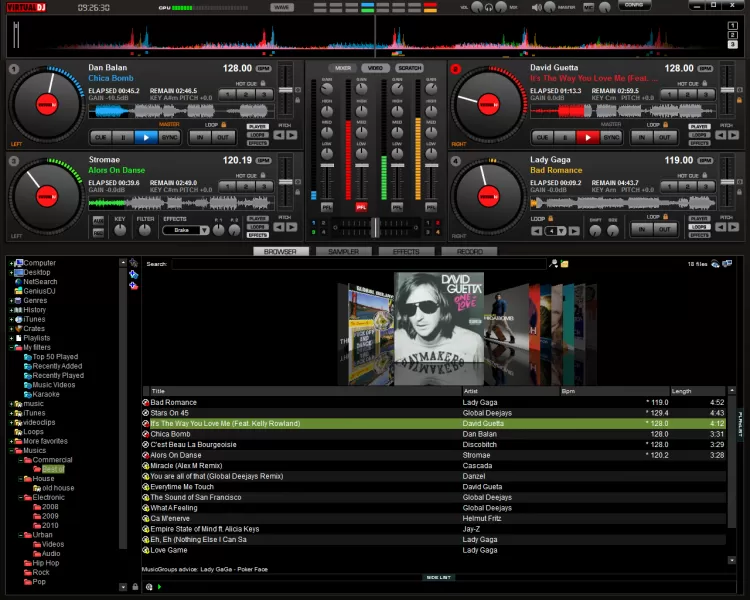The height and width of the screenshot is (600, 750).
Task: Click NetSearch icon in folder tree
Action: (17, 282)
